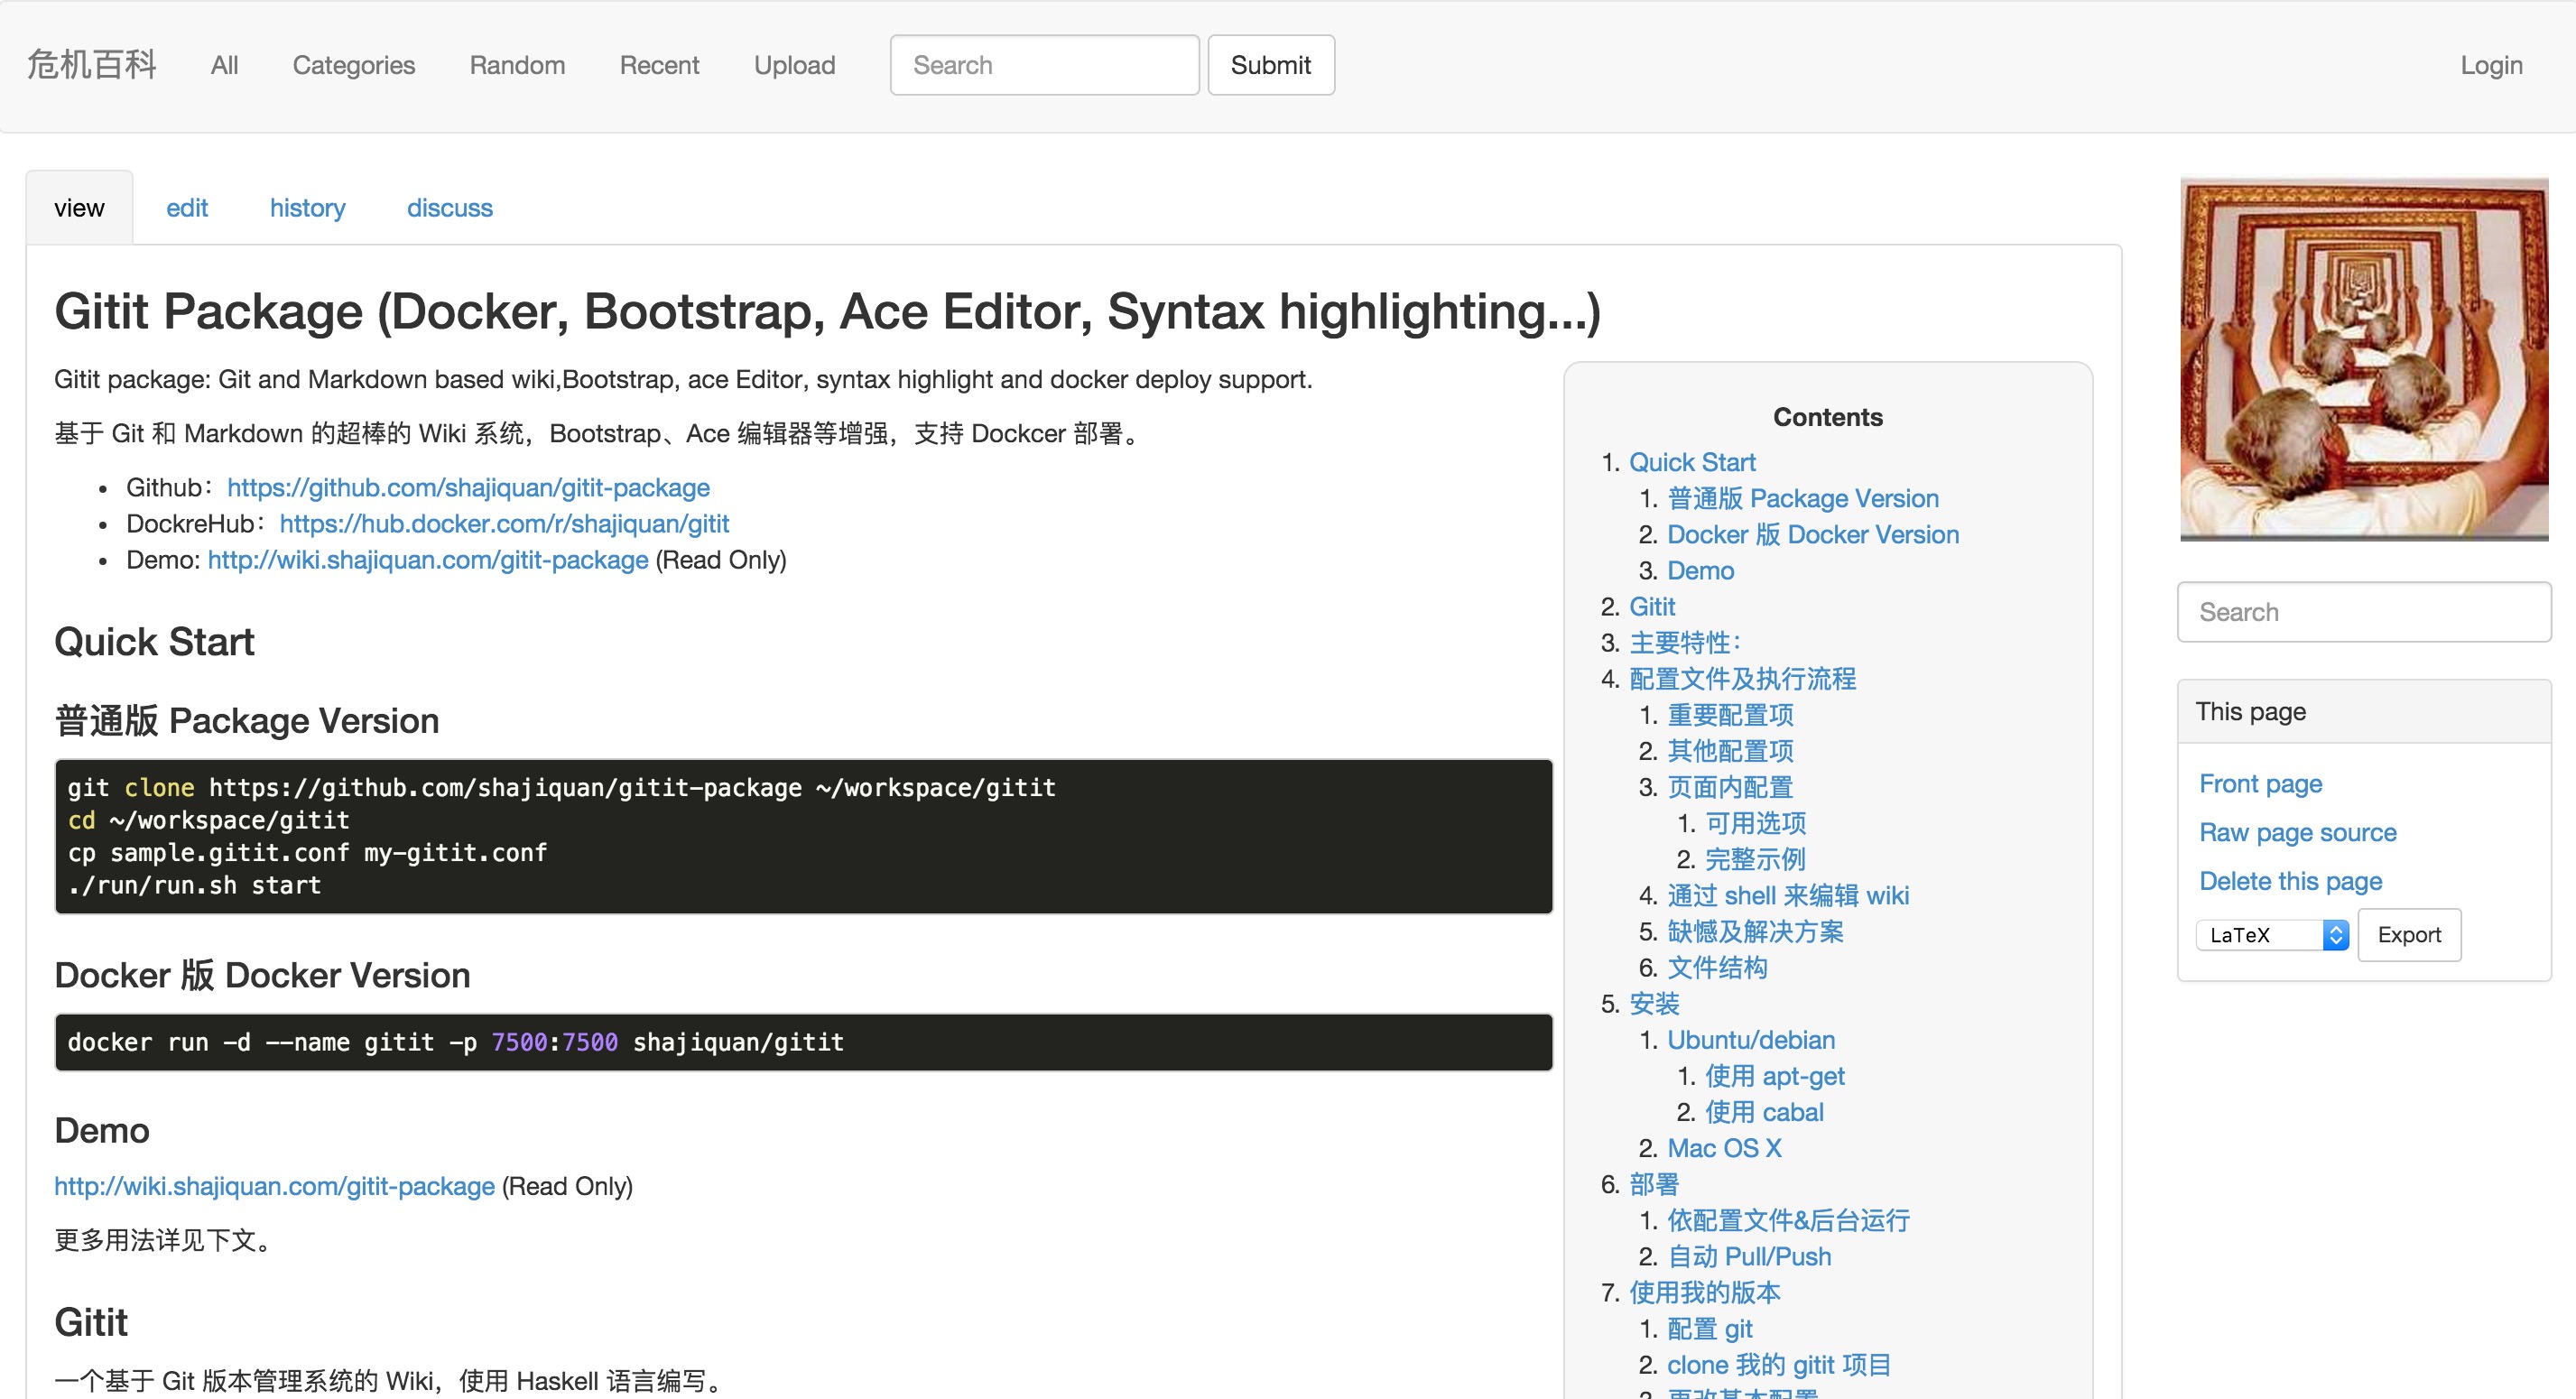The height and width of the screenshot is (1399, 2576).
Task: Switch to the edit tab
Action: click(187, 208)
